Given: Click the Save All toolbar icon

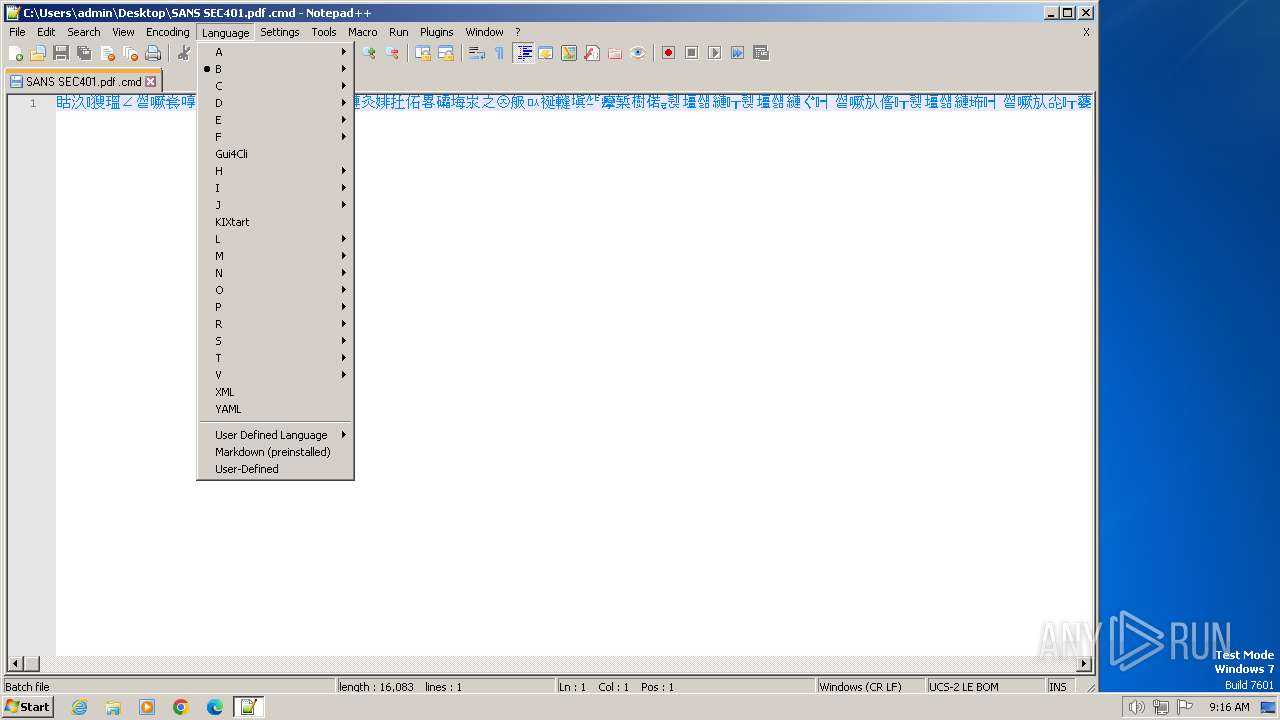Looking at the screenshot, I should 84,53.
